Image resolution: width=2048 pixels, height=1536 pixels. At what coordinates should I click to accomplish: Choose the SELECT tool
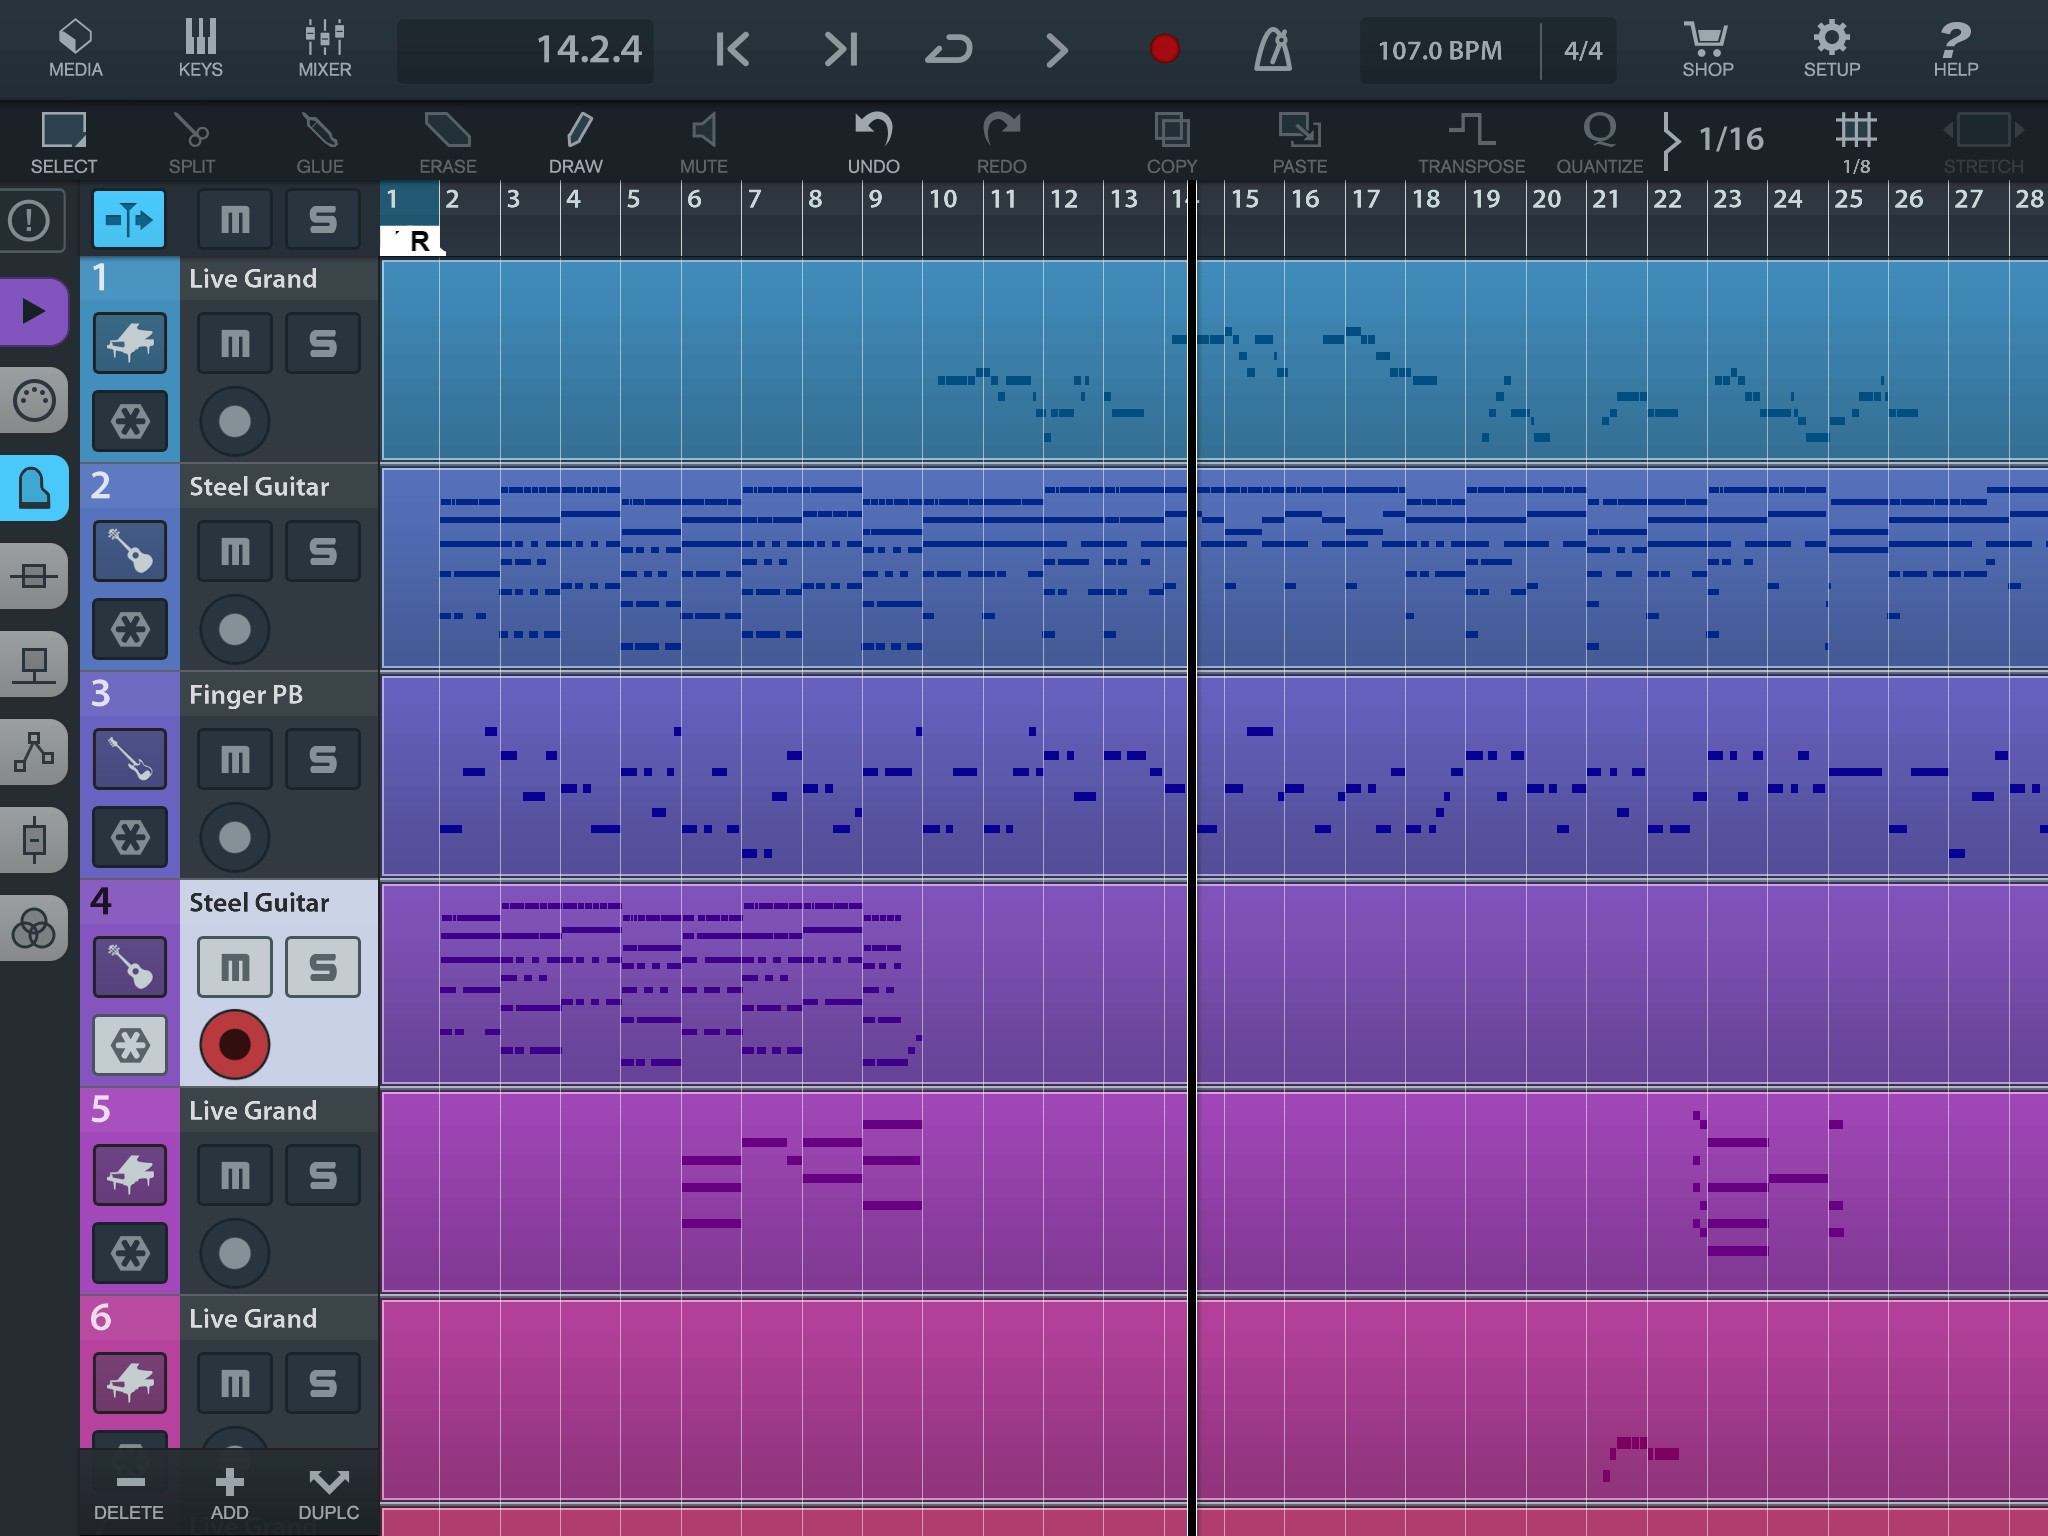click(64, 142)
